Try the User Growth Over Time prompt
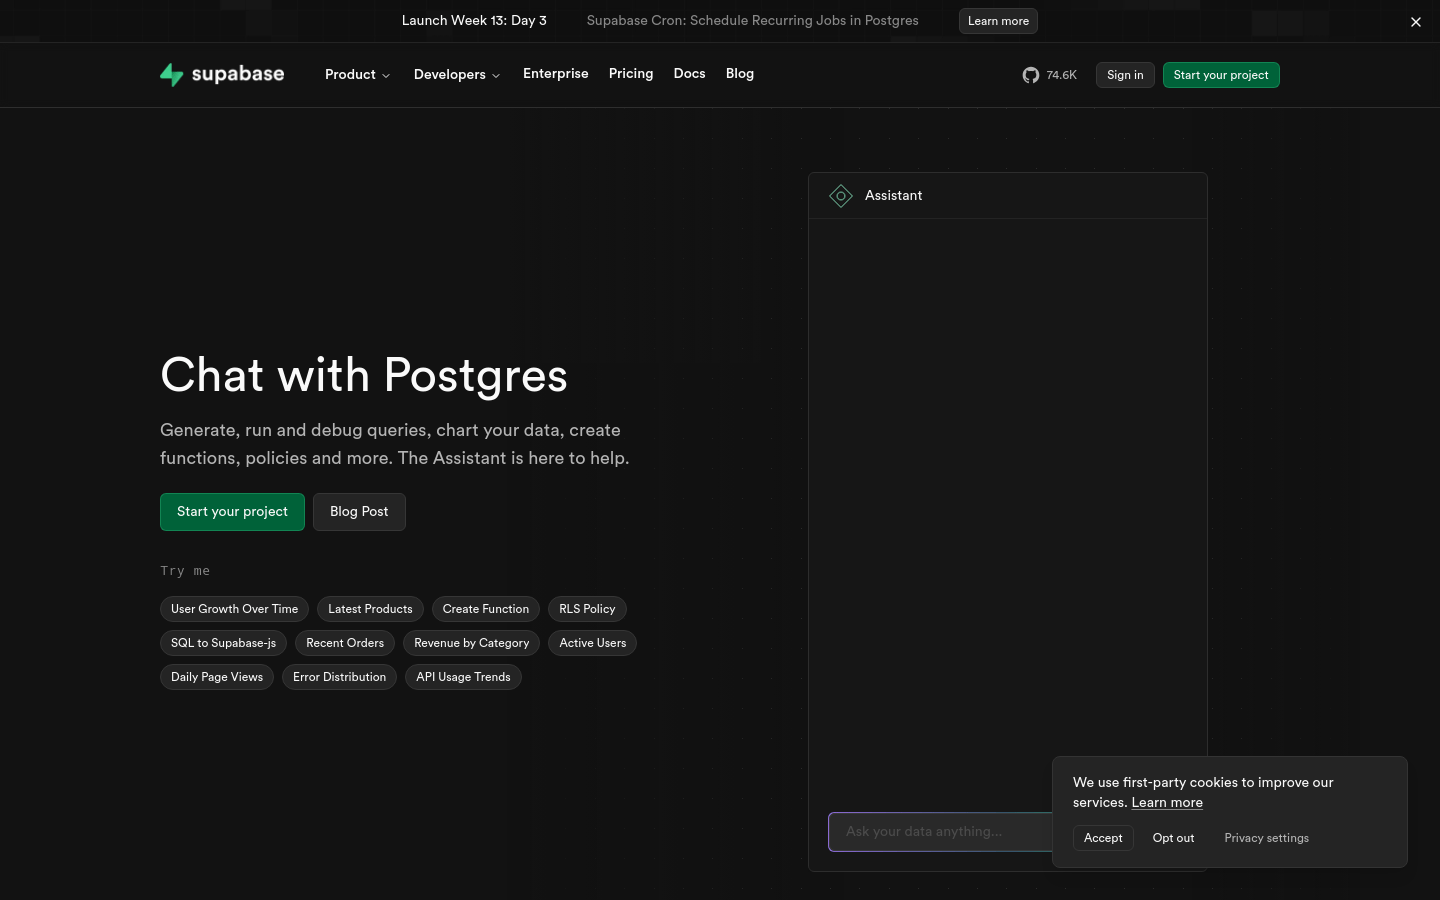Screen dimensions: 1440x900 [234, 609]
